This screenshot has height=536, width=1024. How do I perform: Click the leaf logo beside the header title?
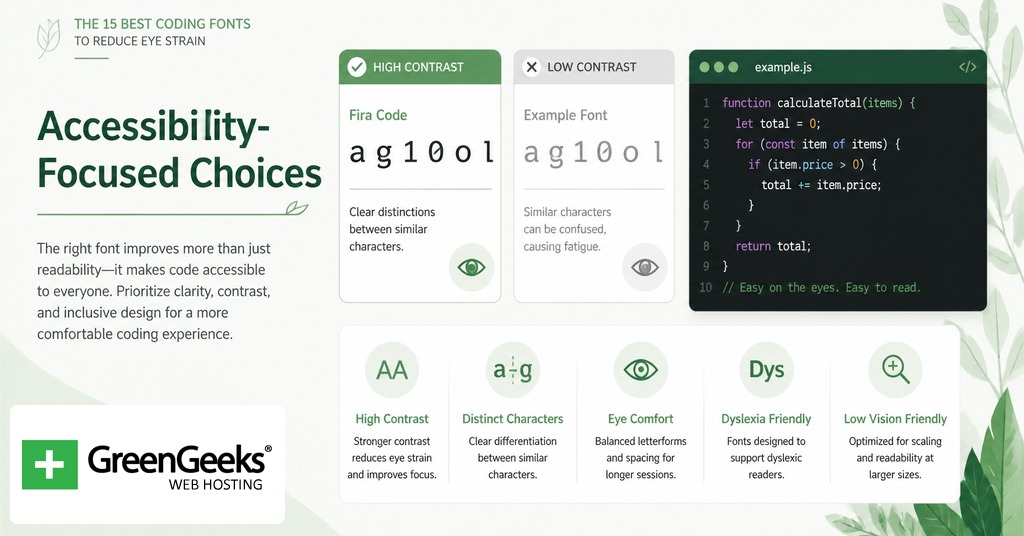click(x=48, y=38)
